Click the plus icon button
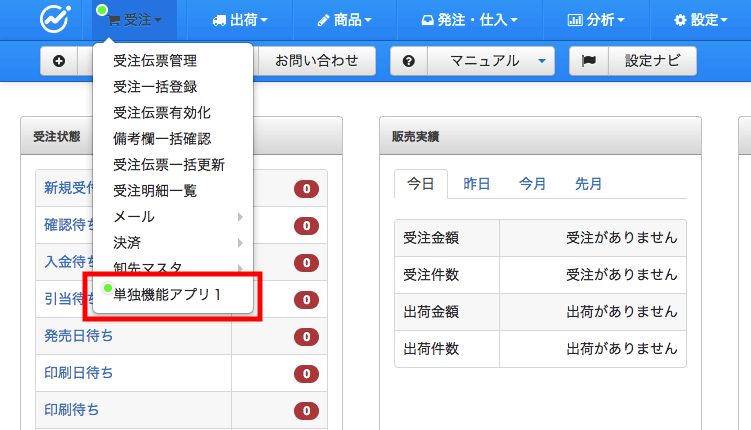The image size is (751, 430). coord(58,62)
